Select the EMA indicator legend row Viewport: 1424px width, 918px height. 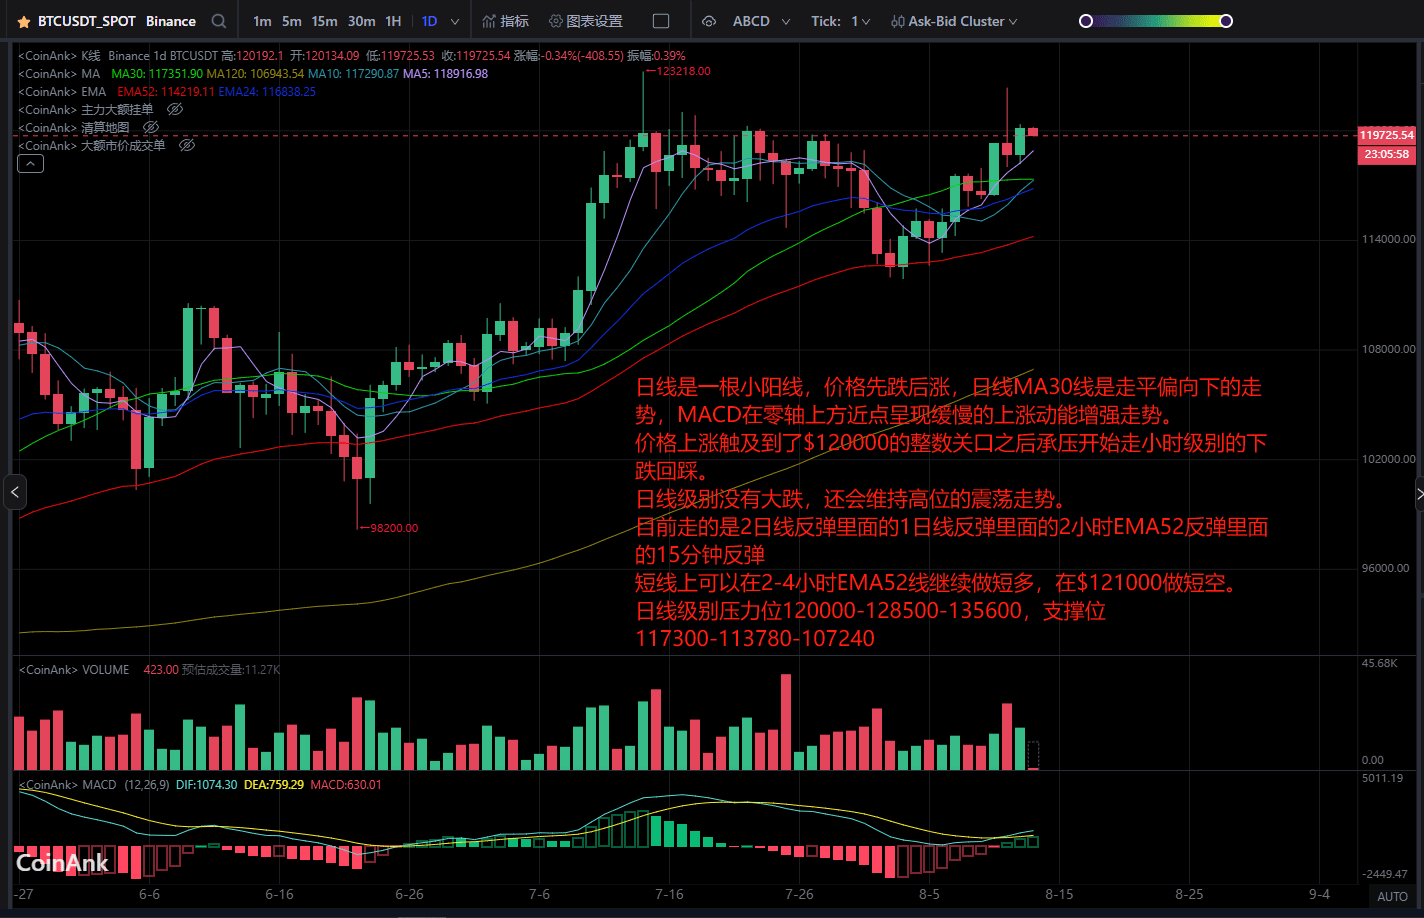click(x=167, y=91)
